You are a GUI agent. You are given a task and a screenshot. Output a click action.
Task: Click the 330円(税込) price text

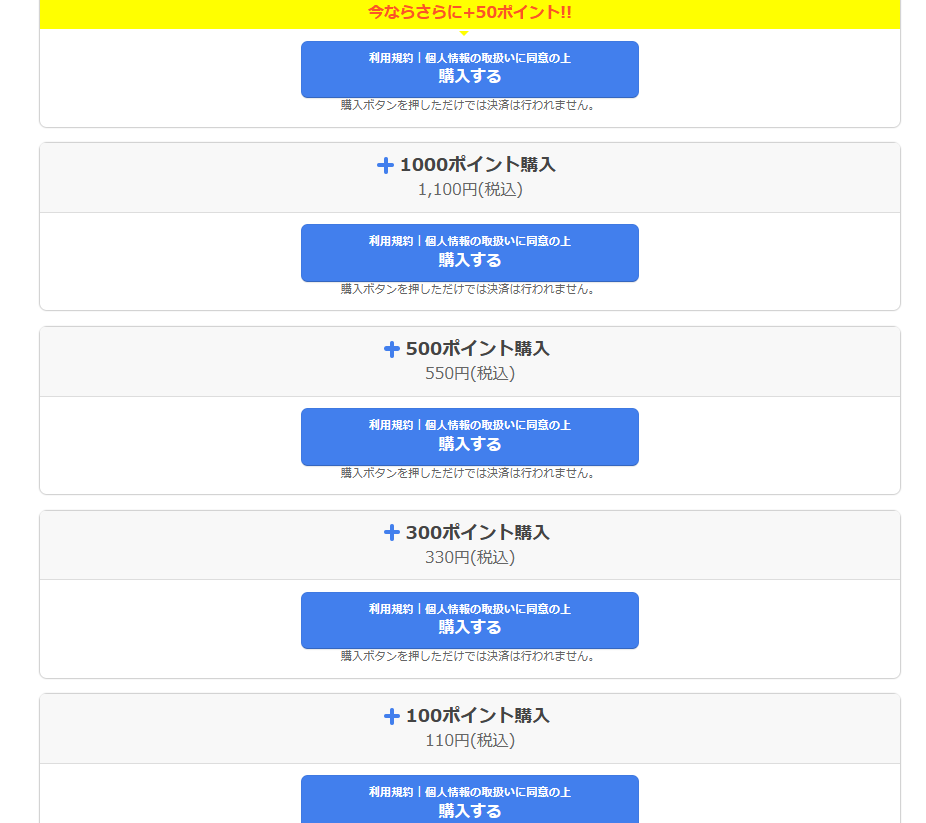point(470,557)
